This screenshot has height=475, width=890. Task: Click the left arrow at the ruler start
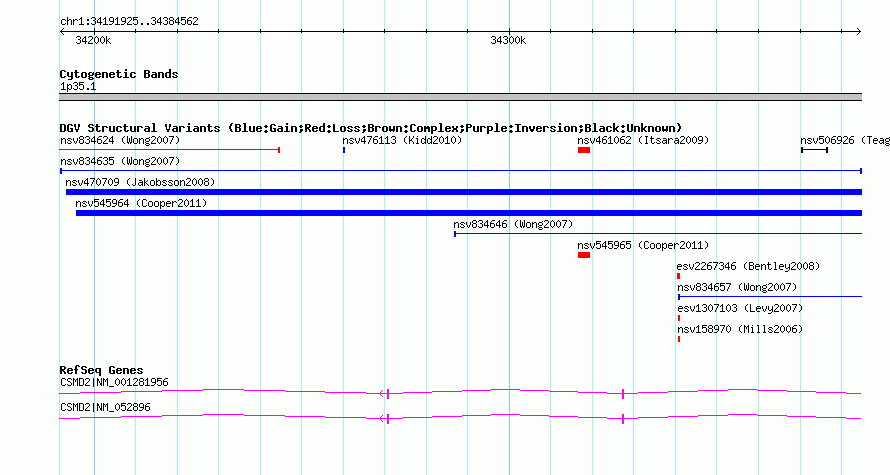(62, 32)
